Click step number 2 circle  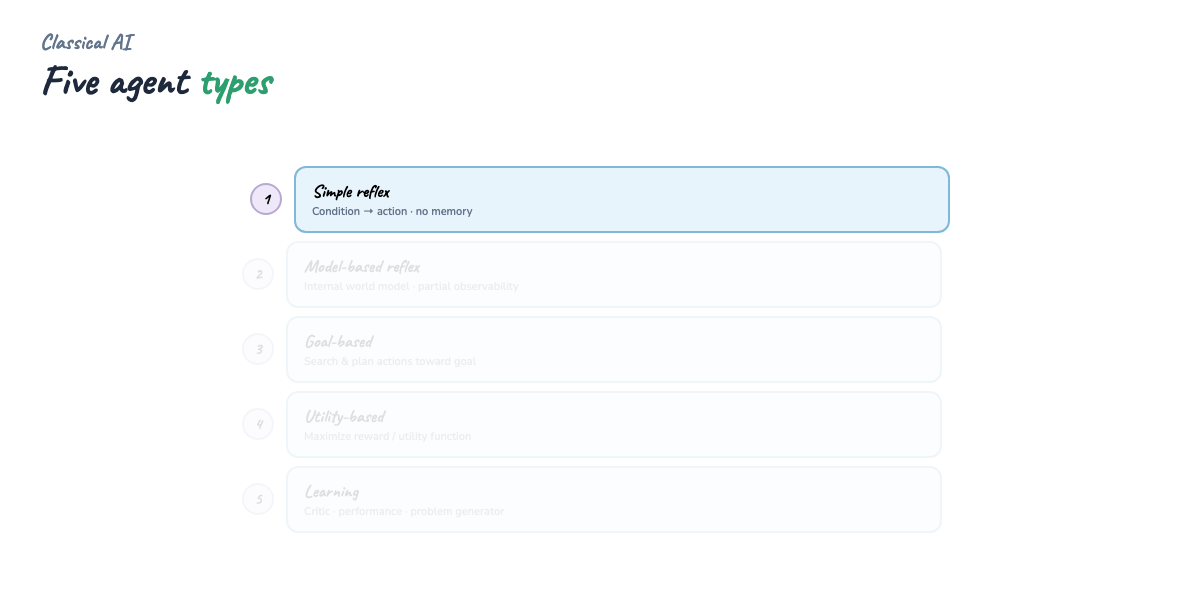pos(259,274)
